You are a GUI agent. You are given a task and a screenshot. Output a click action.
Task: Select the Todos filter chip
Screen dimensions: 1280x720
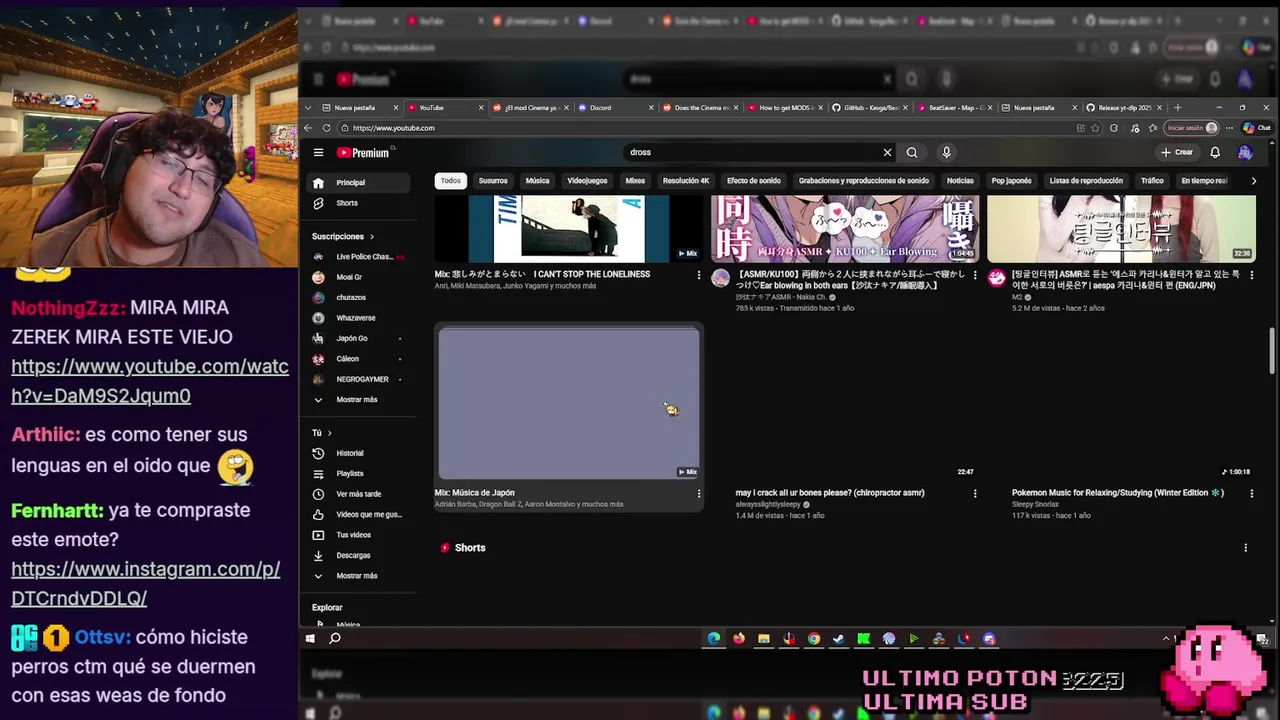pos(451,181)
